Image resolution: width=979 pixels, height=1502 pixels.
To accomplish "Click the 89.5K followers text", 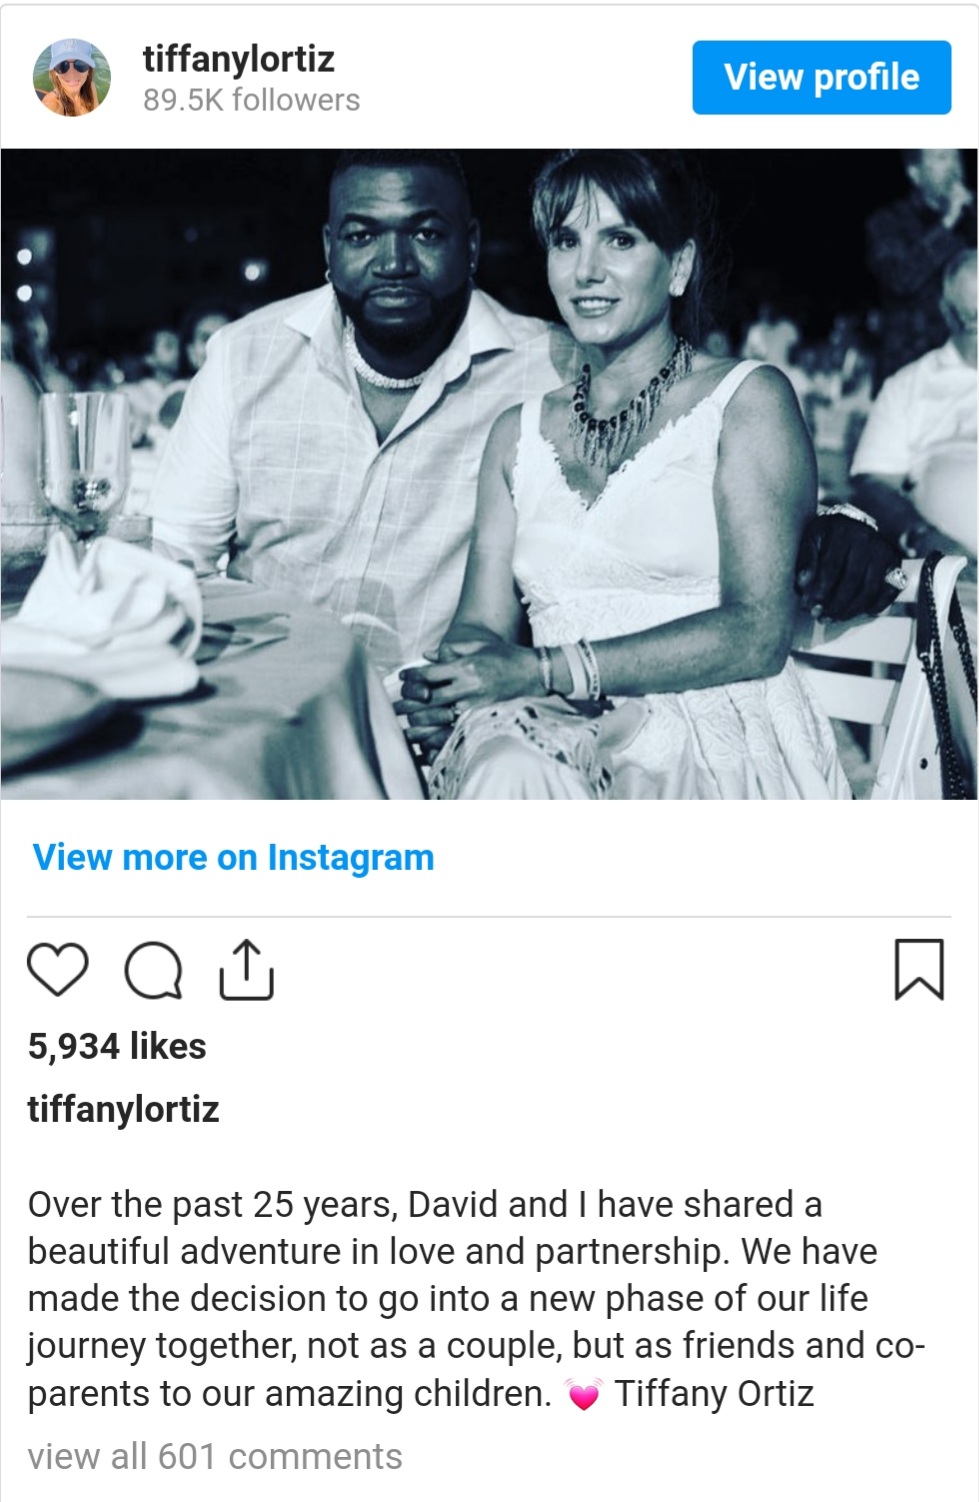I will (x=251, y=100).
